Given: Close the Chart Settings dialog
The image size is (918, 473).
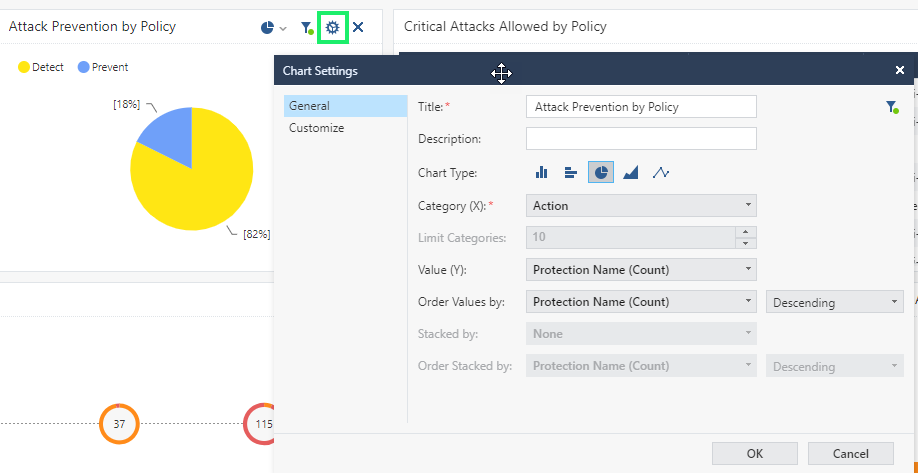Looking at the screenshot, I should pyautogui.click(x=900, y=70).
